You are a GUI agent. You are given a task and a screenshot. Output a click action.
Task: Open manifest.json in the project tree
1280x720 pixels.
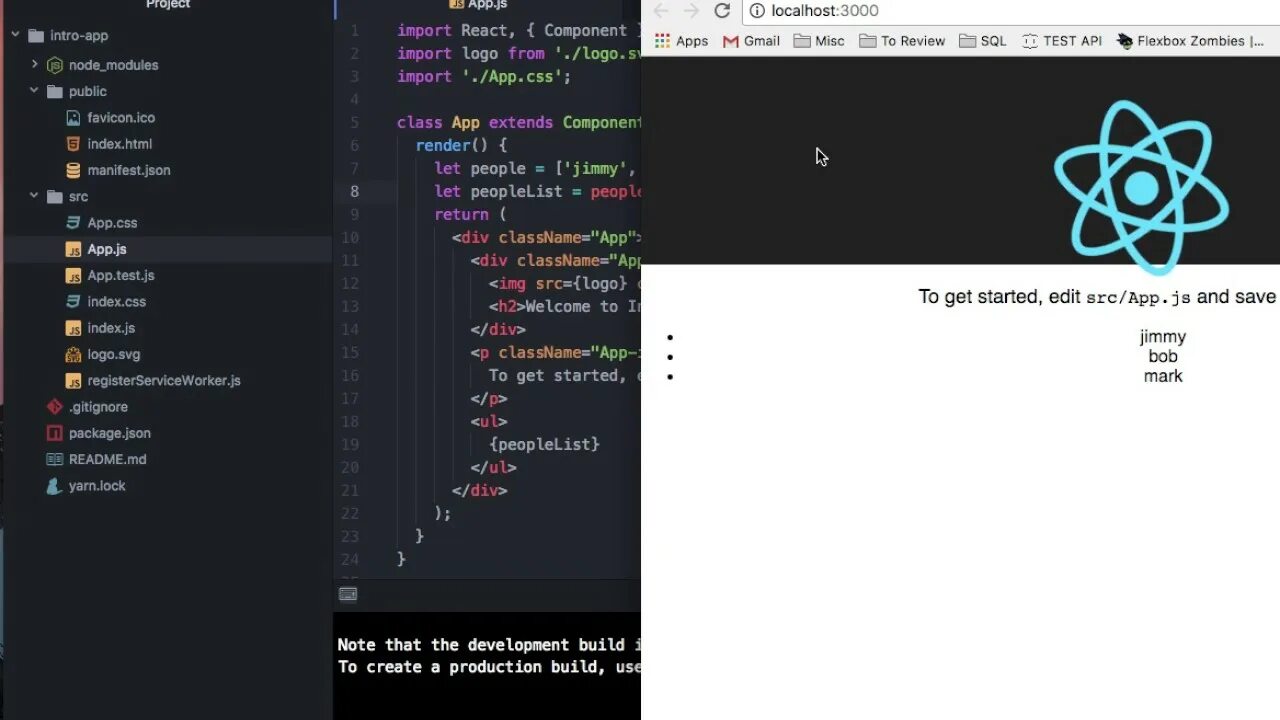[129, 170]
